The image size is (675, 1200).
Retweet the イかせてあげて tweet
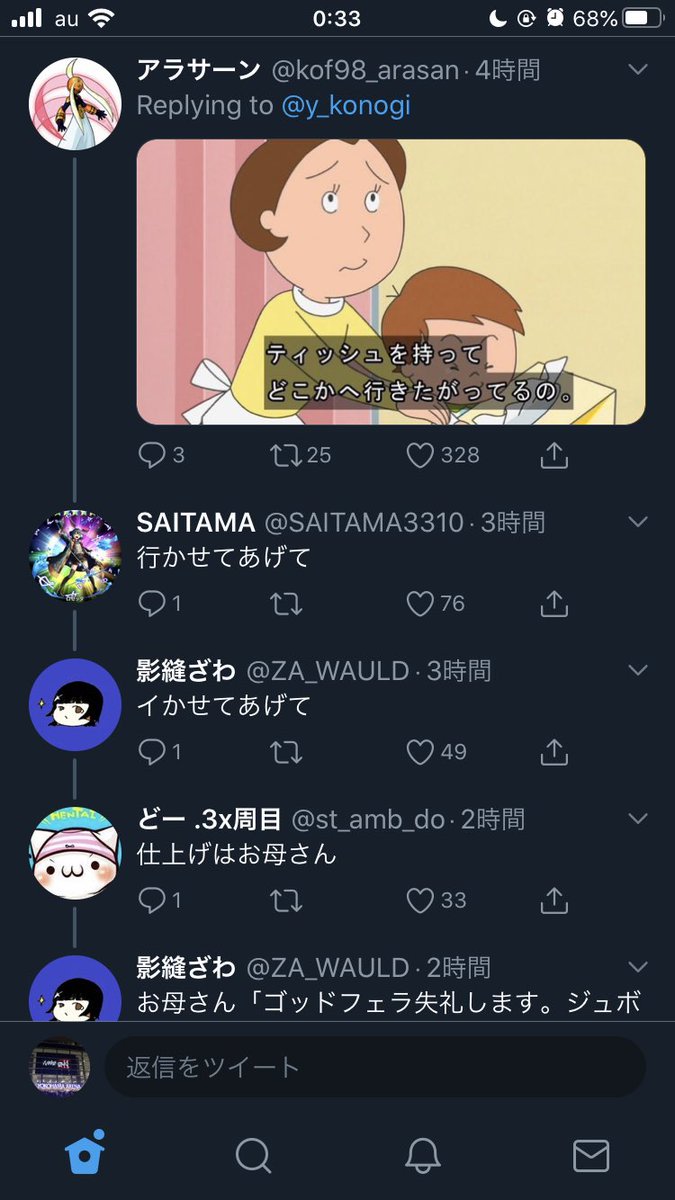pyautogui.click(x=286, y=751)
